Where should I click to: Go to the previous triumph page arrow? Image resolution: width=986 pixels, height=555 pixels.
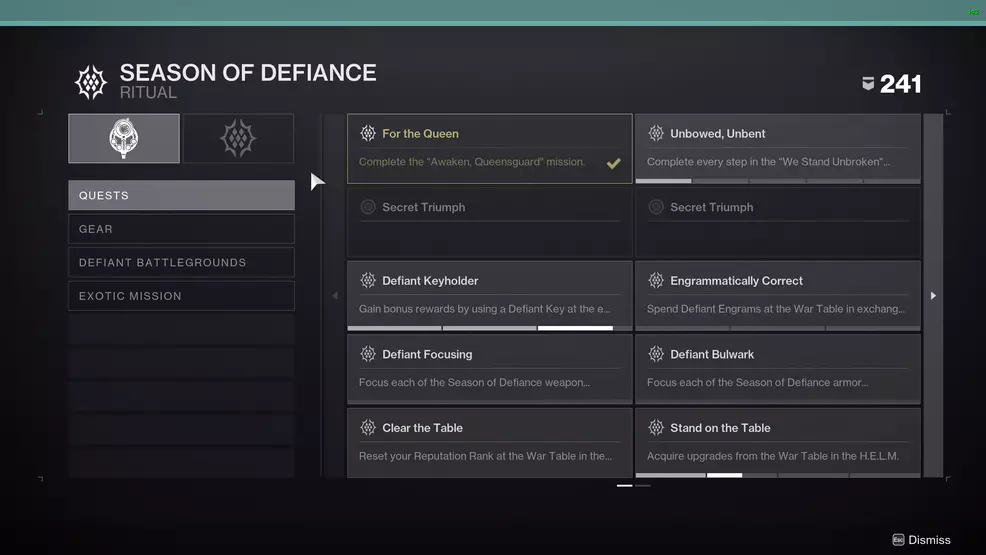click(x=335, y=296)
